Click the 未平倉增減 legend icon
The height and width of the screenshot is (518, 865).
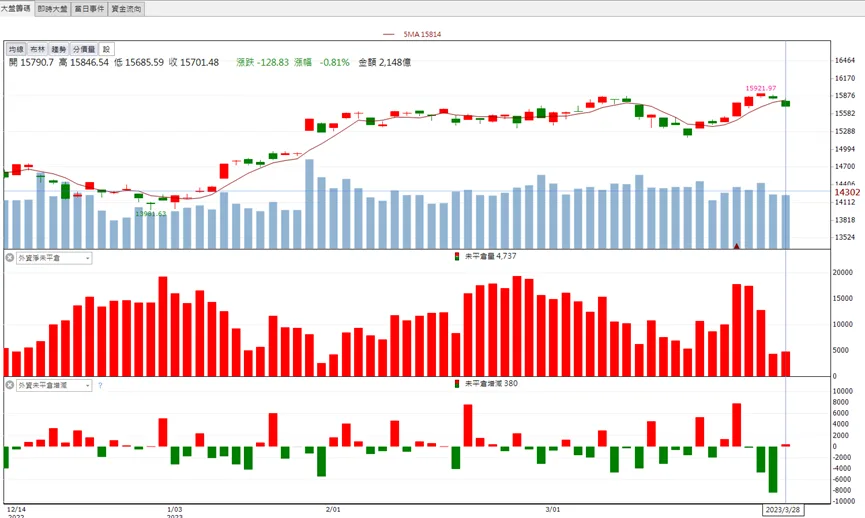pyautogui.click(x=457, y=383)
